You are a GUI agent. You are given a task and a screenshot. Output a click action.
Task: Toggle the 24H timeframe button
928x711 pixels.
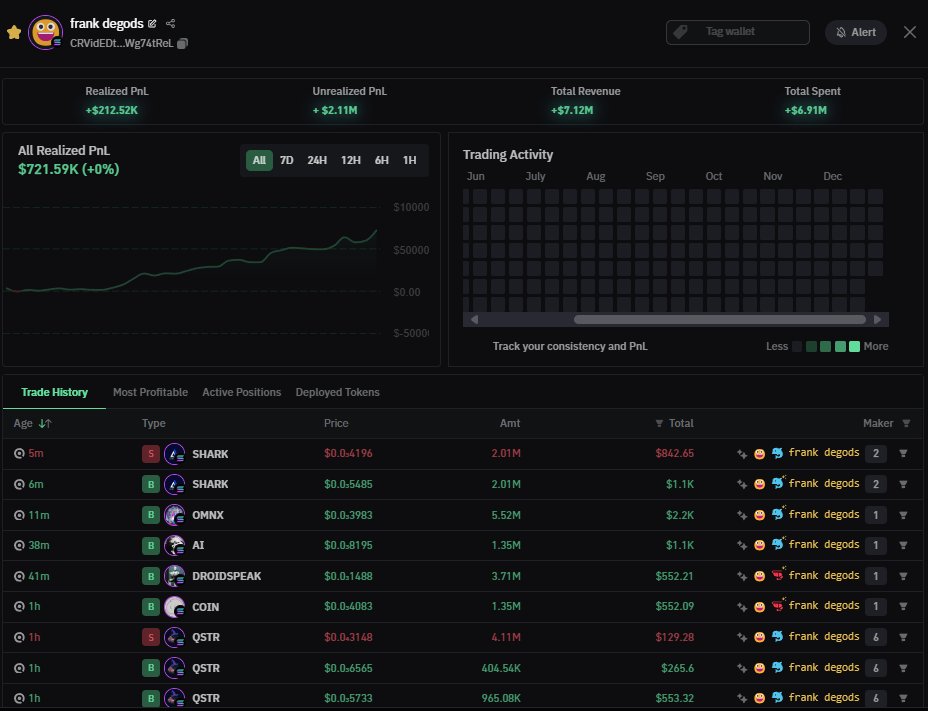(317, 160)
